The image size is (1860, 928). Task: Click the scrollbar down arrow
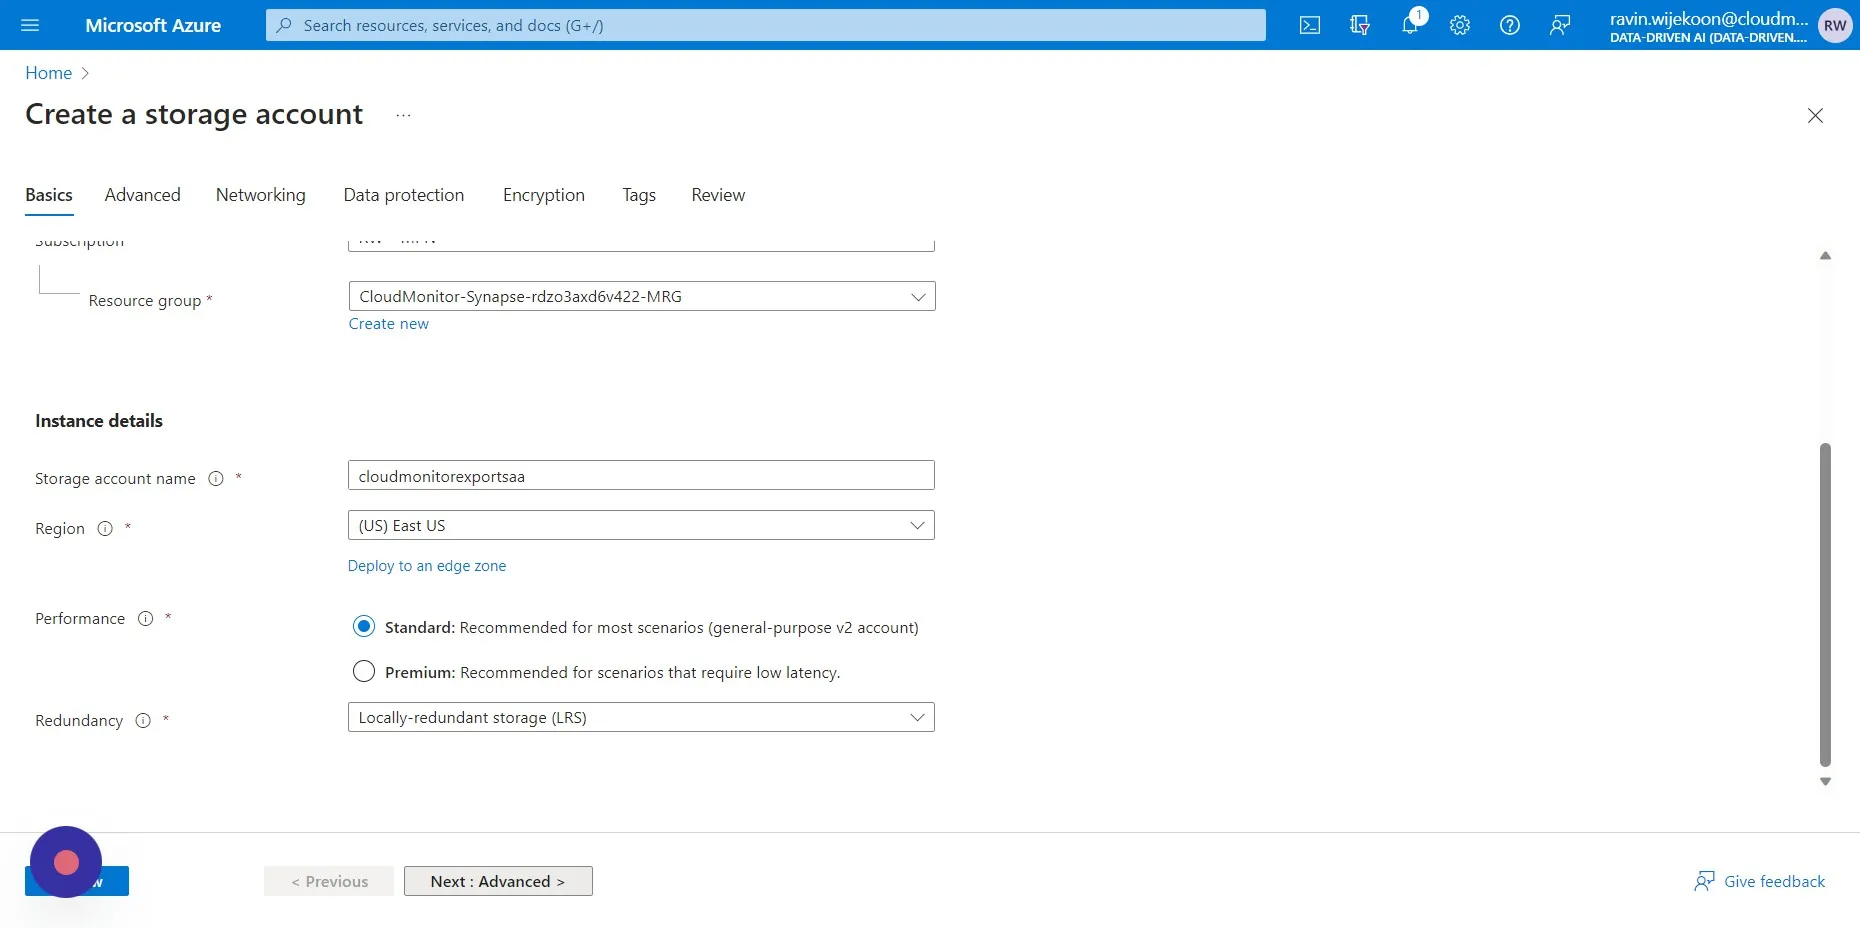pyautogui.click(x=1825, y=782)
